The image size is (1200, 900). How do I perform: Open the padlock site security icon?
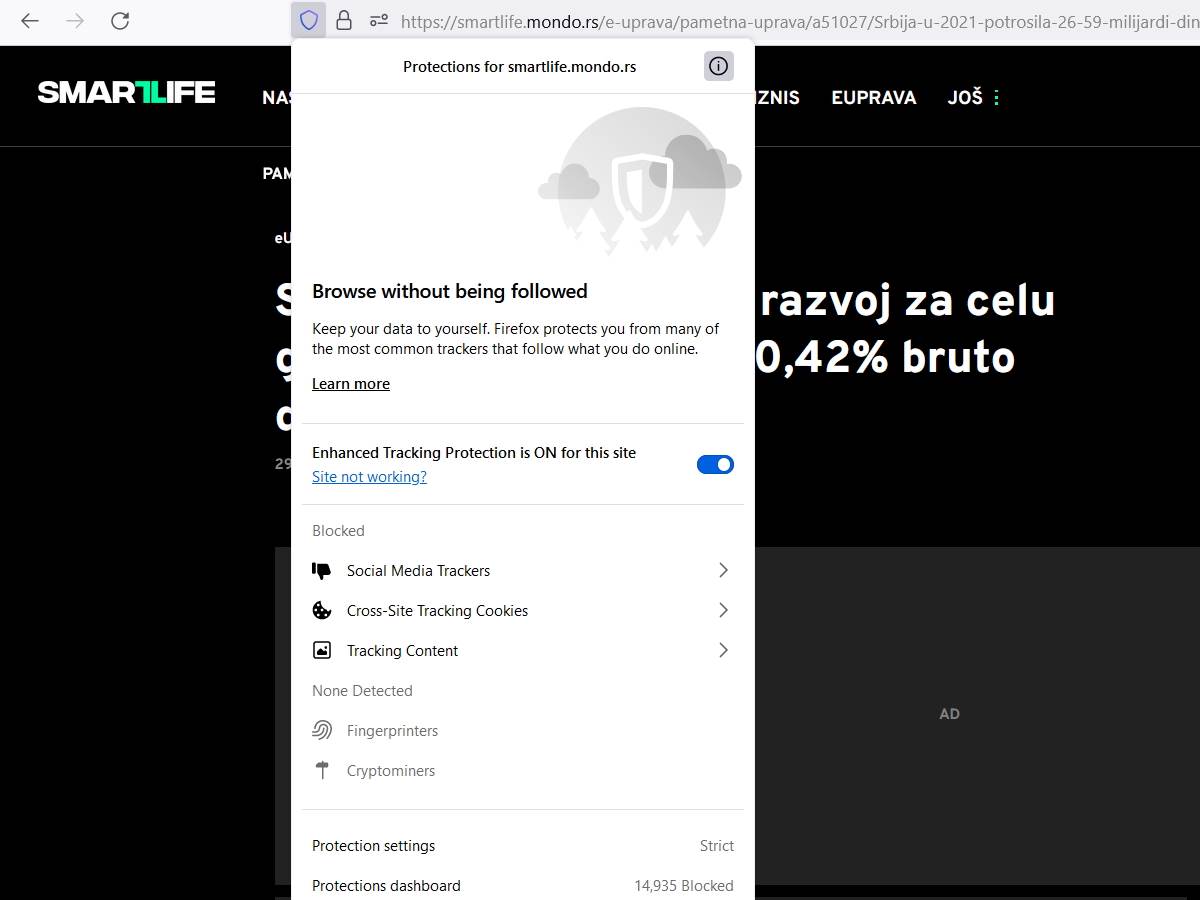pyautogui.click(x=344, y=20)
